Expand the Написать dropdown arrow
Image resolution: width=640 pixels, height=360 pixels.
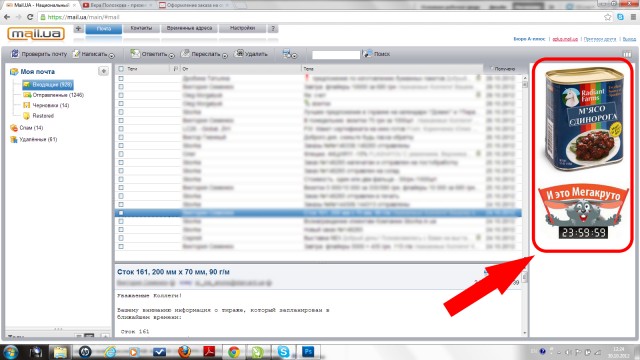[111, 56]
